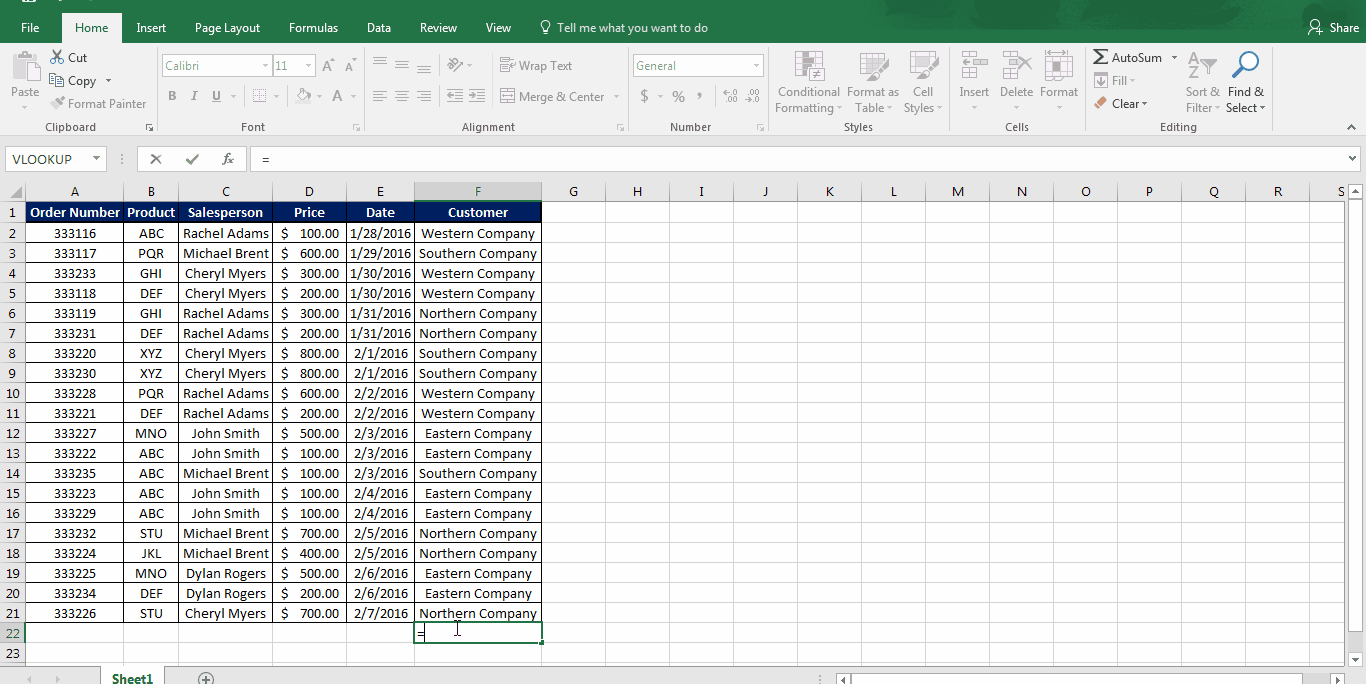Open the font size dropdown

[x=309, y=66]
